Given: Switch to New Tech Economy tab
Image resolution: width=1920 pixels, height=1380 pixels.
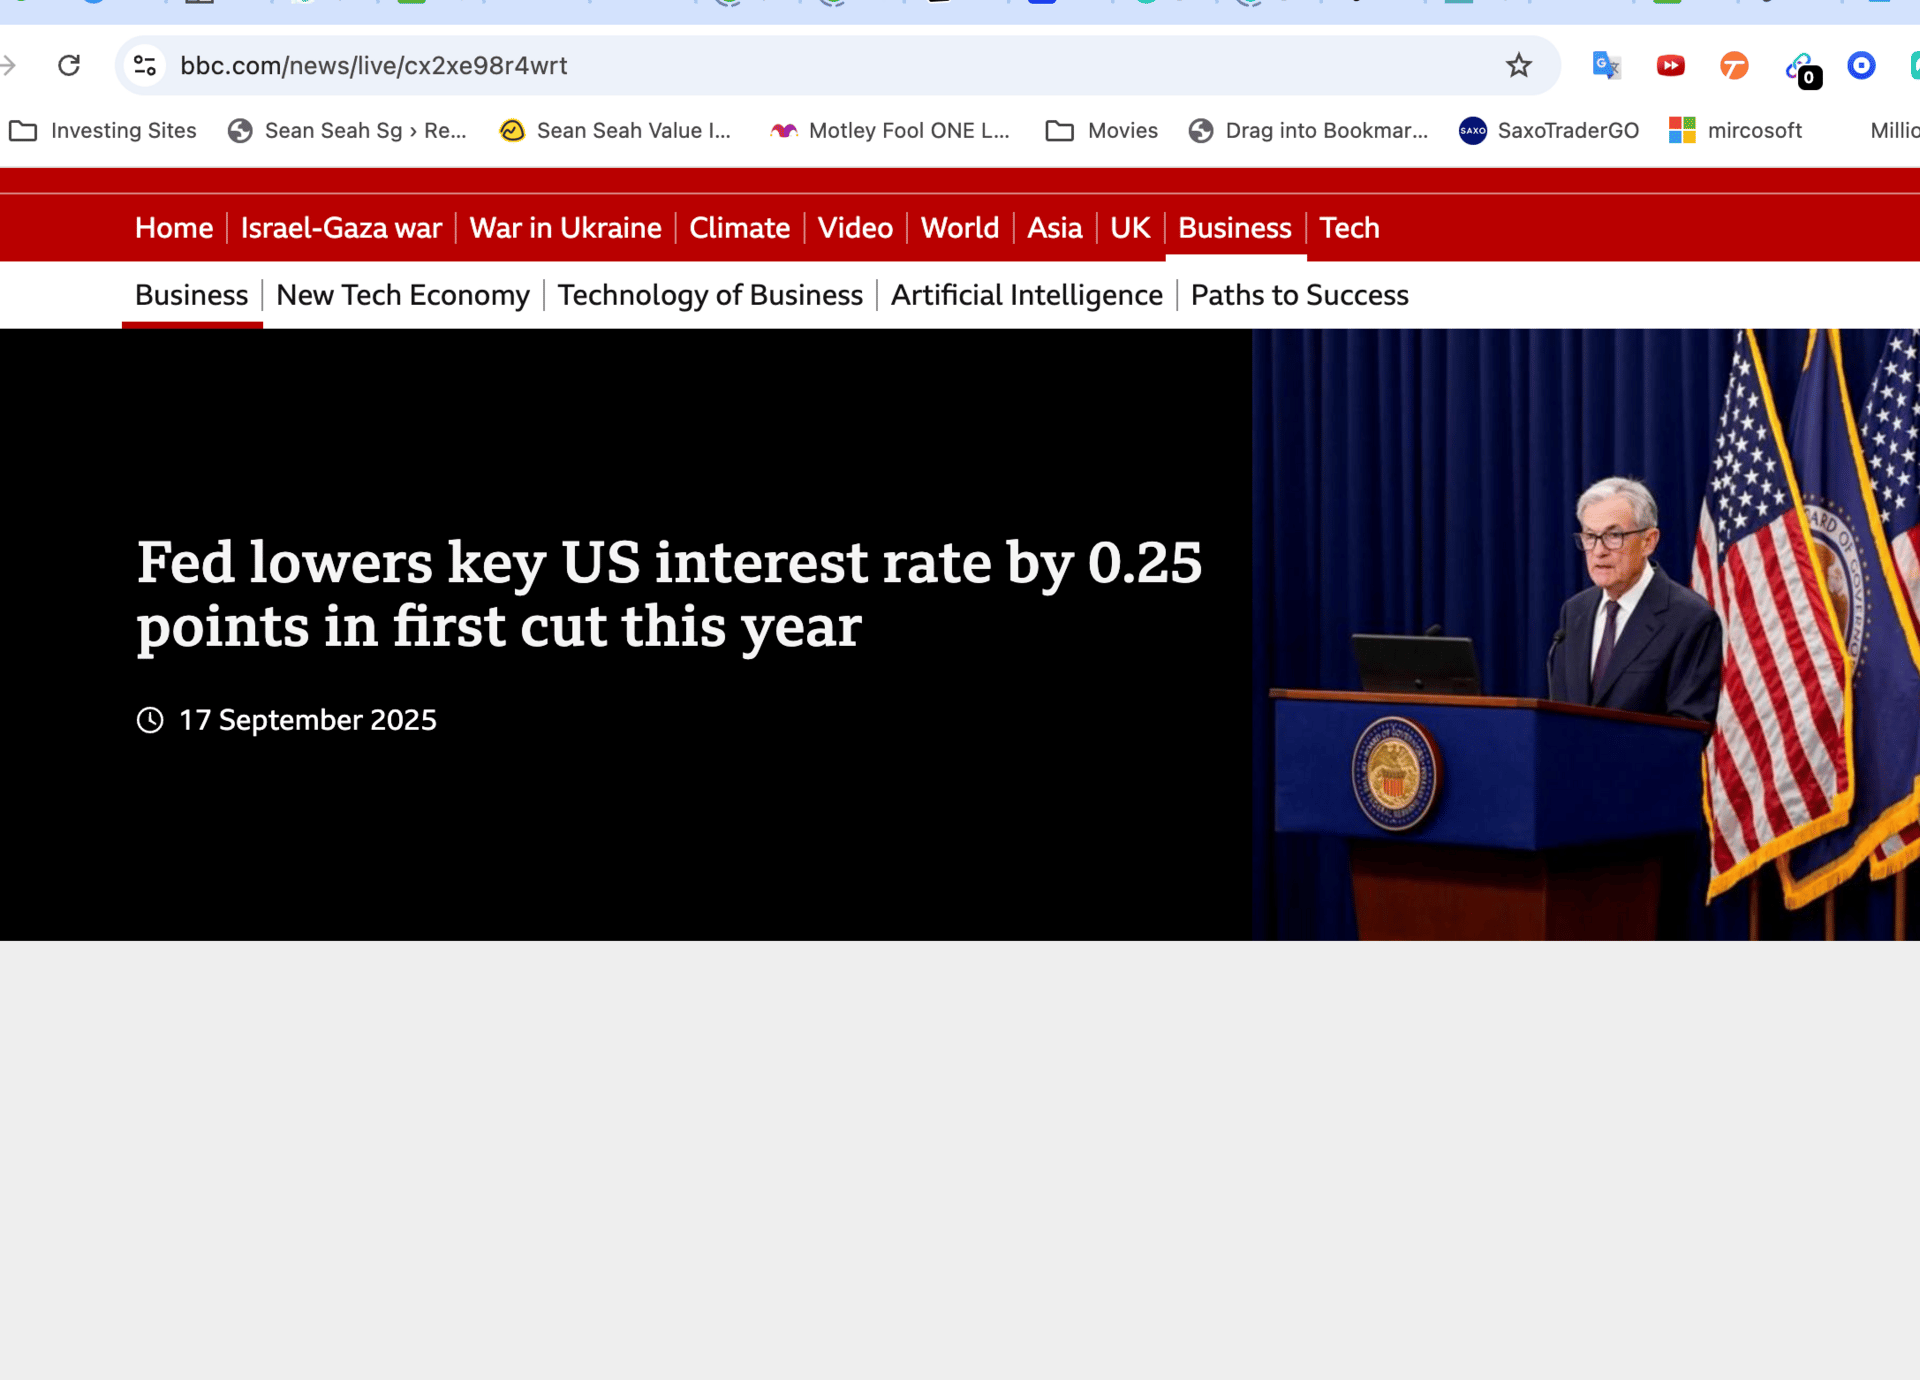Looking at the screenshot, I should [x=403, y=295].
